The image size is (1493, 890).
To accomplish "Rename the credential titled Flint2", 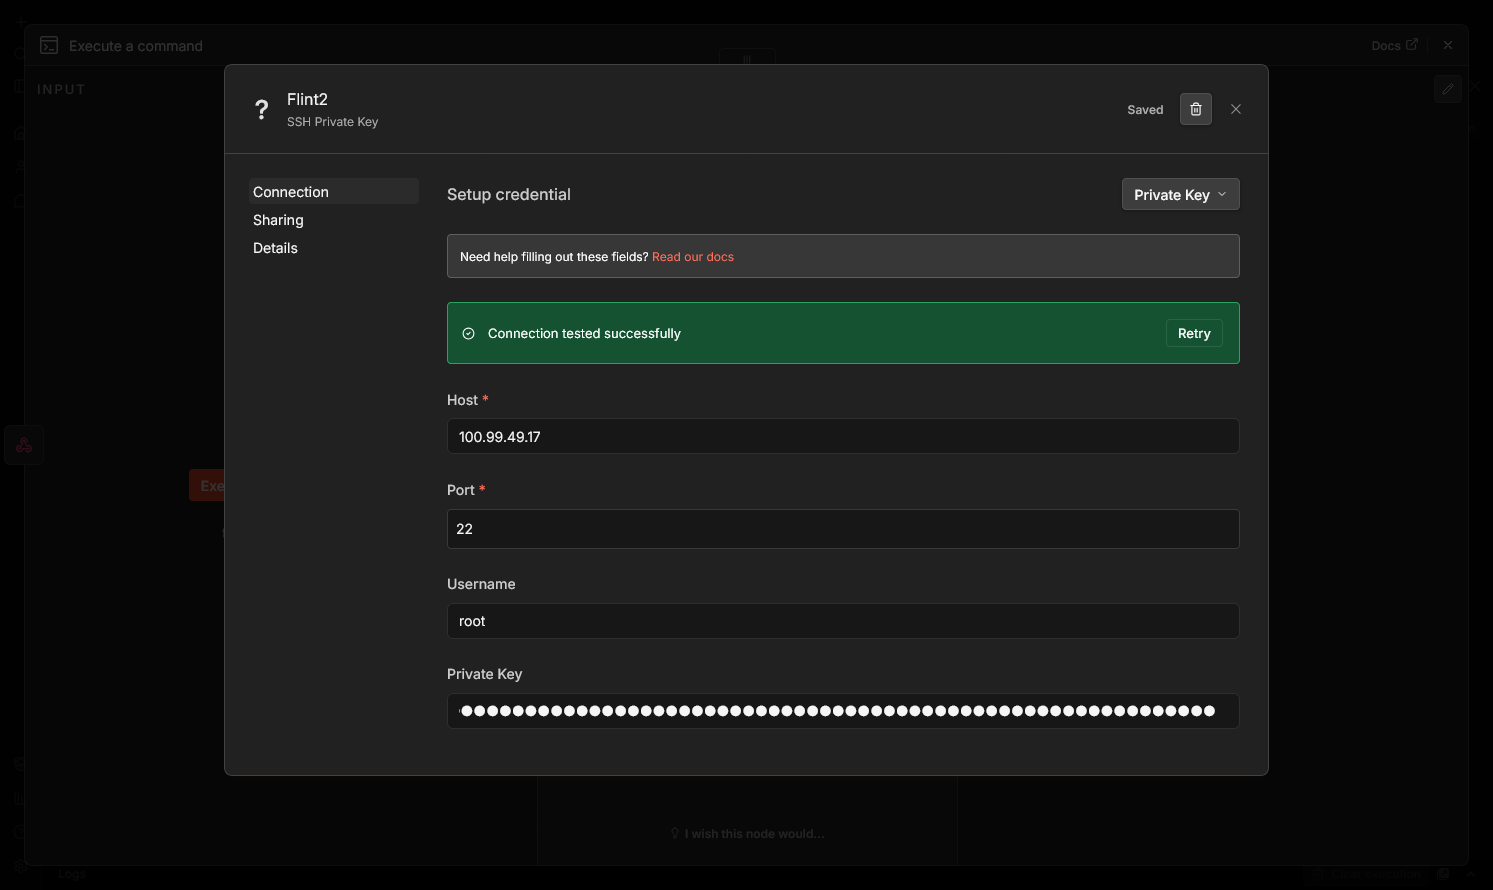I will coord(307,99).
